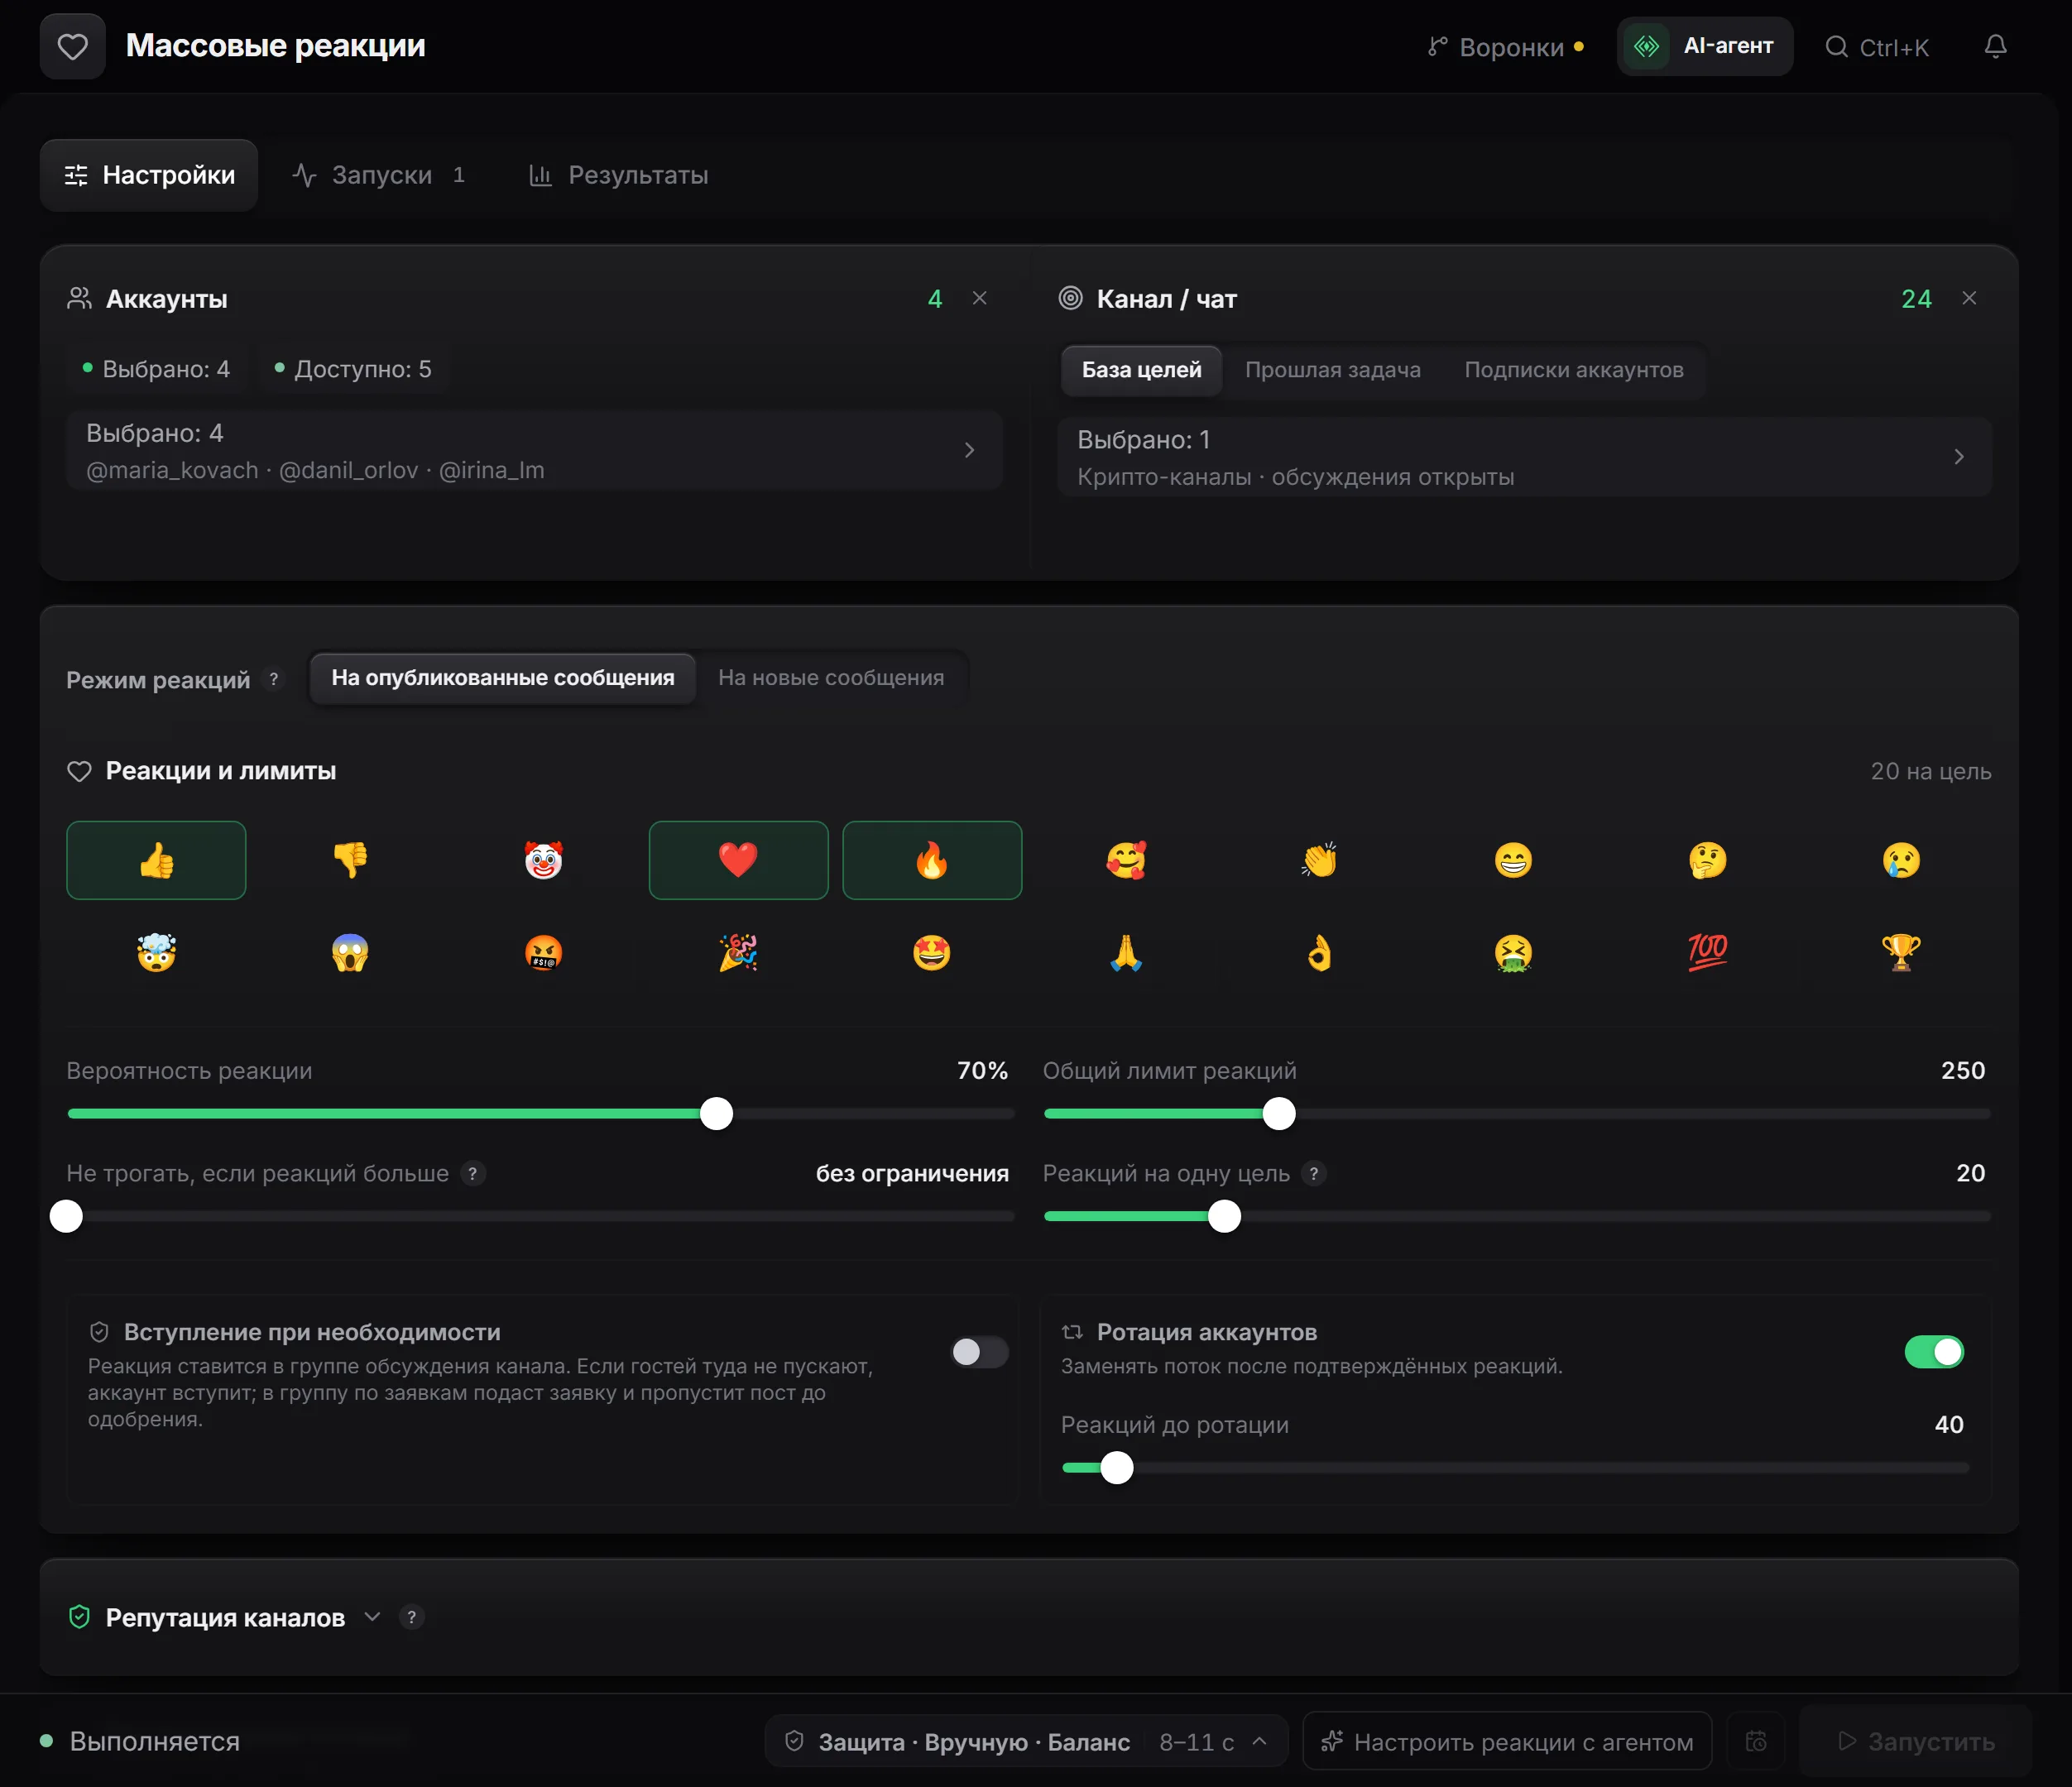Clear Канал / чат selection with X

coord(1969,298)
